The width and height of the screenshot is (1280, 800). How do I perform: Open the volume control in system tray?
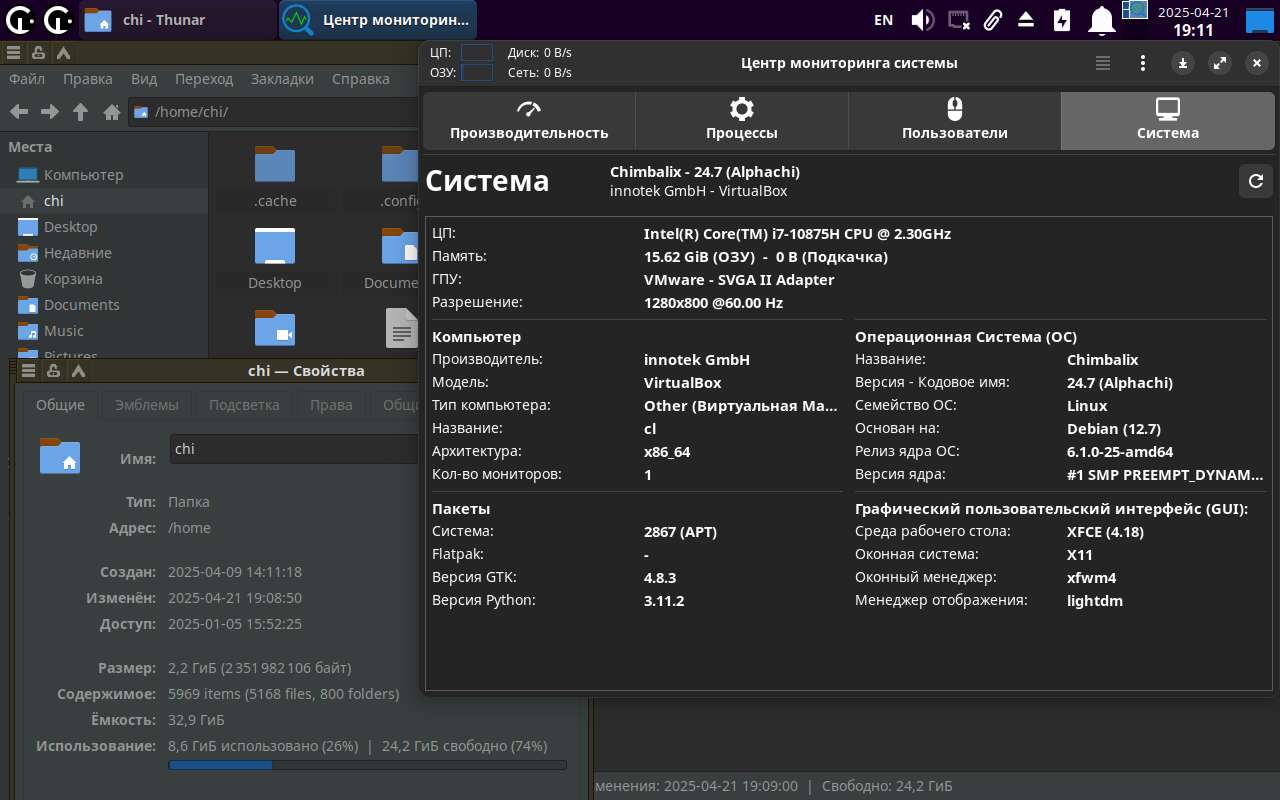922,20
